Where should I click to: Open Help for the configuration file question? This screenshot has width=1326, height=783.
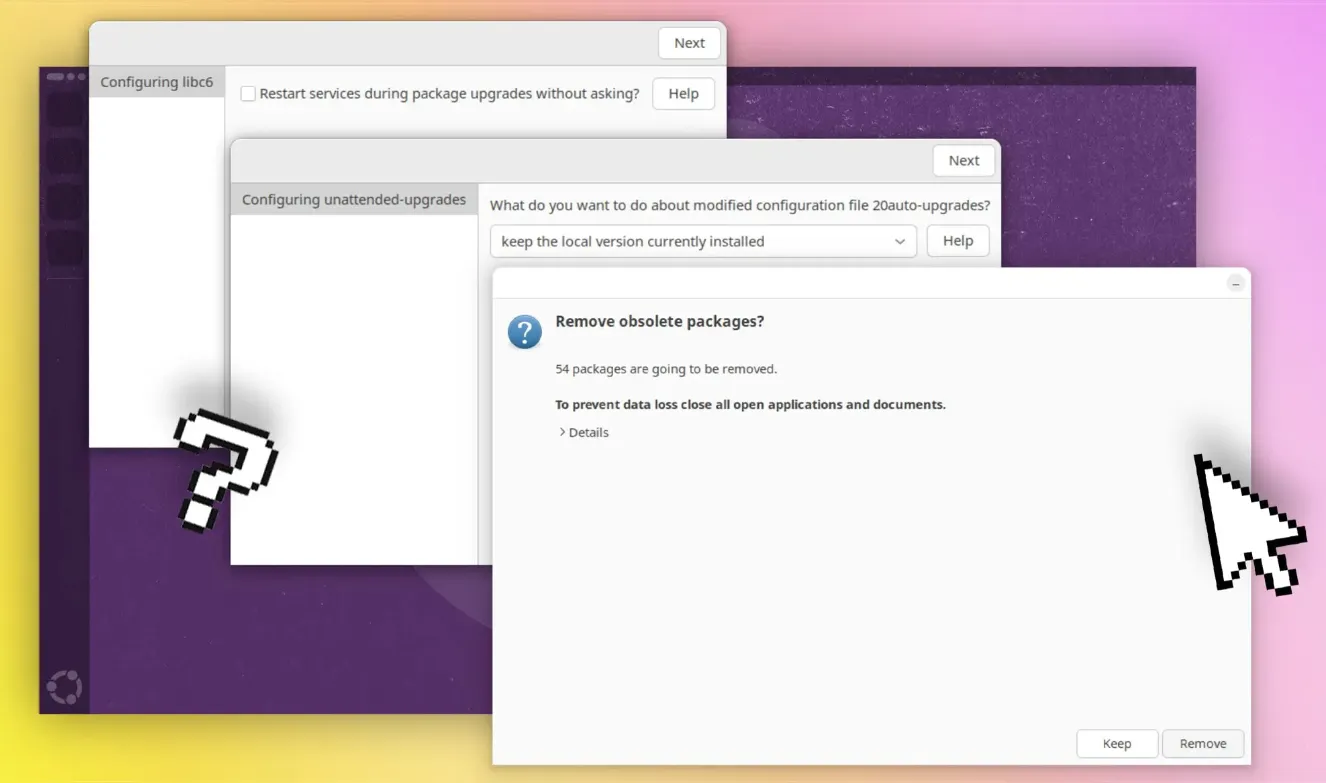click(x=957, y=241)
